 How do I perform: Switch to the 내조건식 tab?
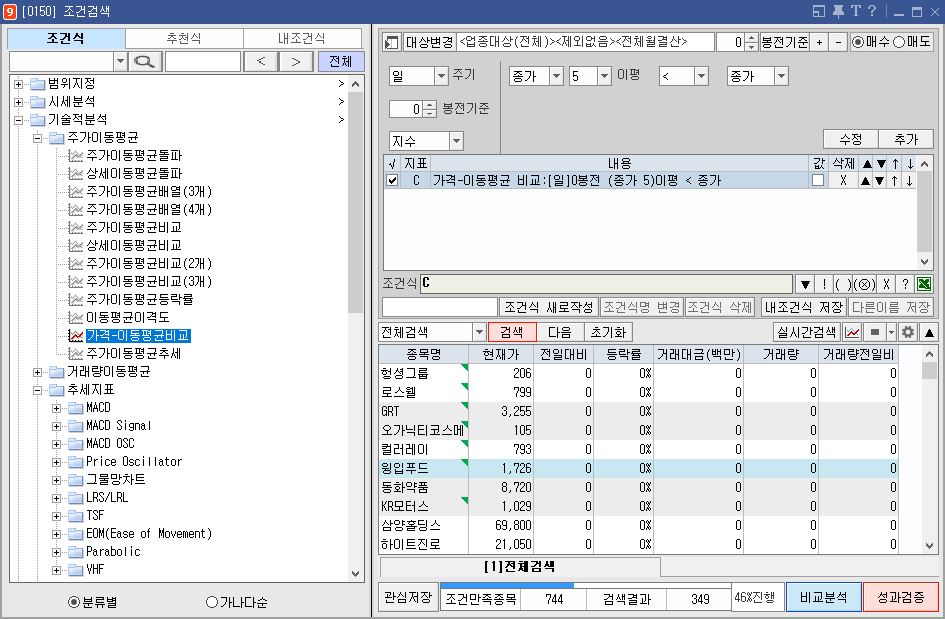[x=302, y=37]
